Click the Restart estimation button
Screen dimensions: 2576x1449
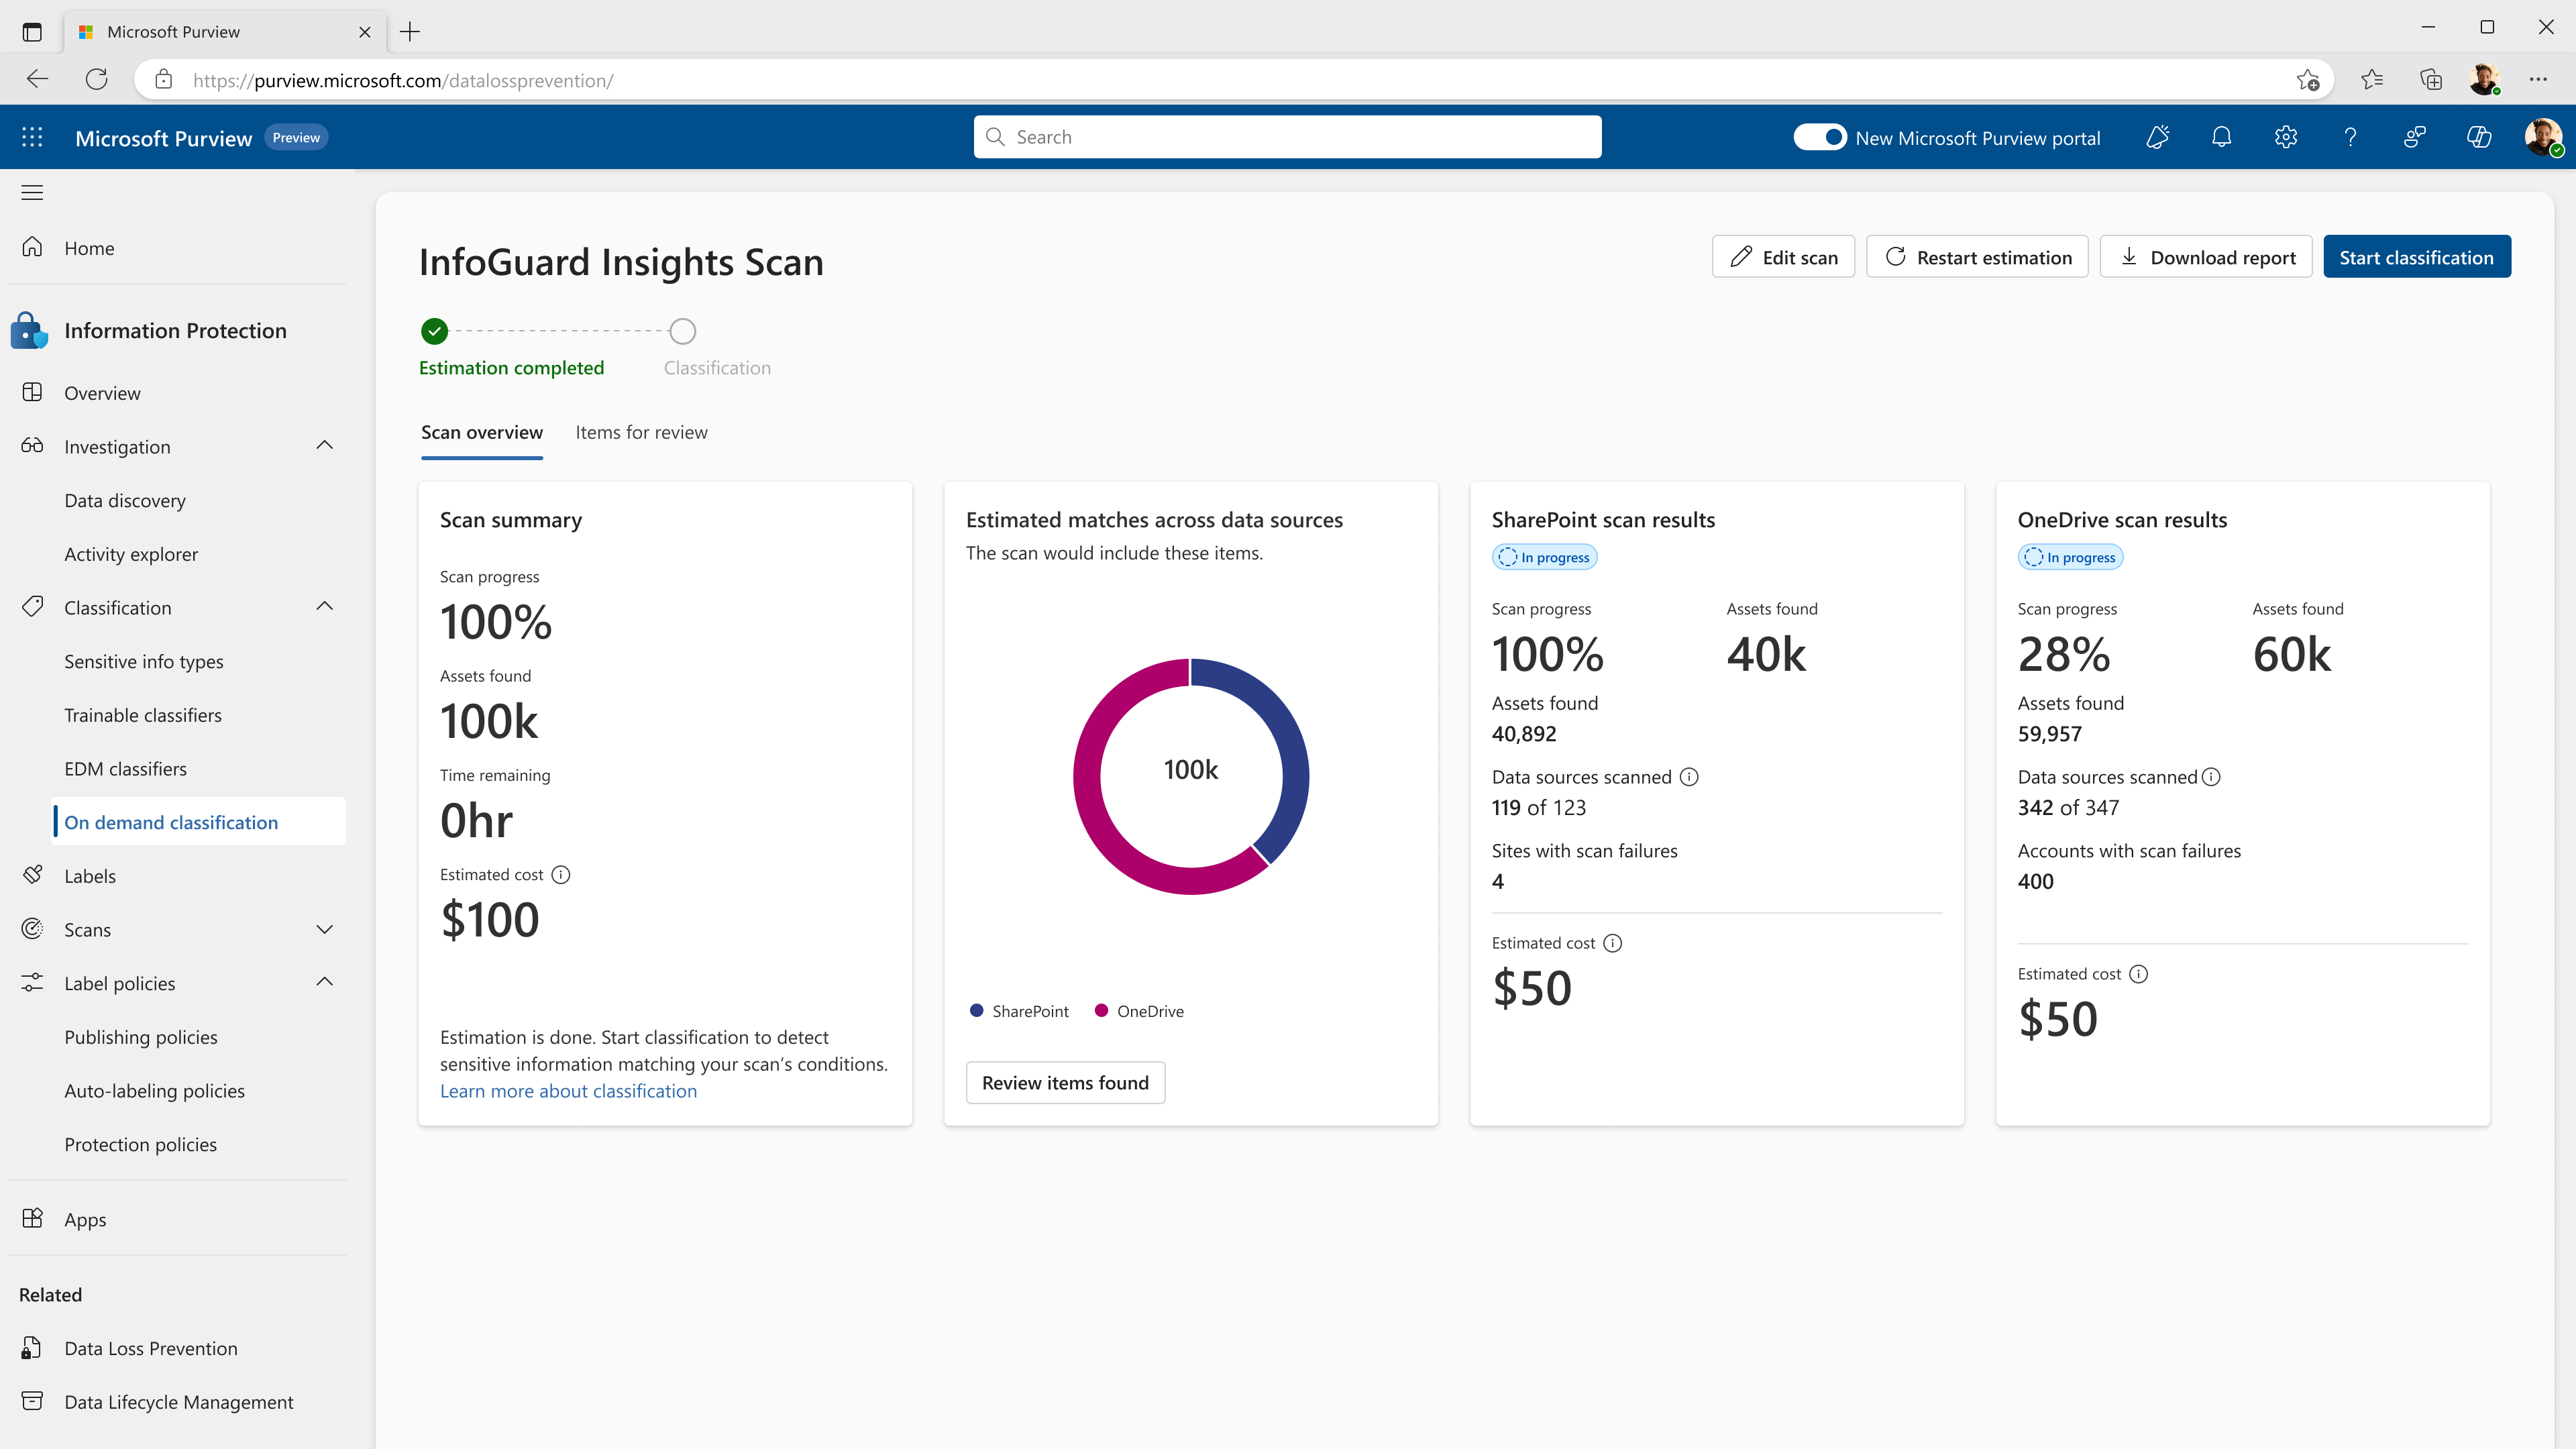click(1977, 257)
